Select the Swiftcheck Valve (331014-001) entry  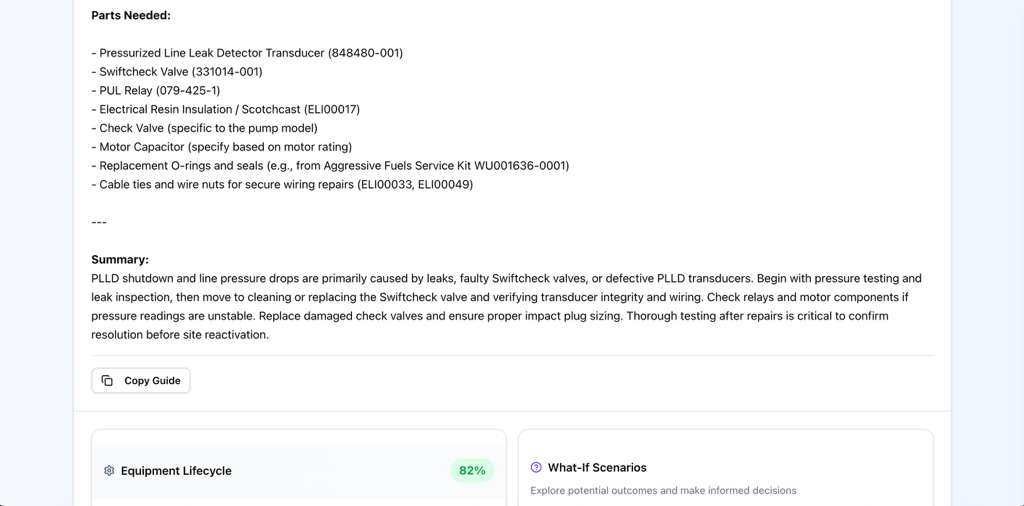[x=177, y=72]
